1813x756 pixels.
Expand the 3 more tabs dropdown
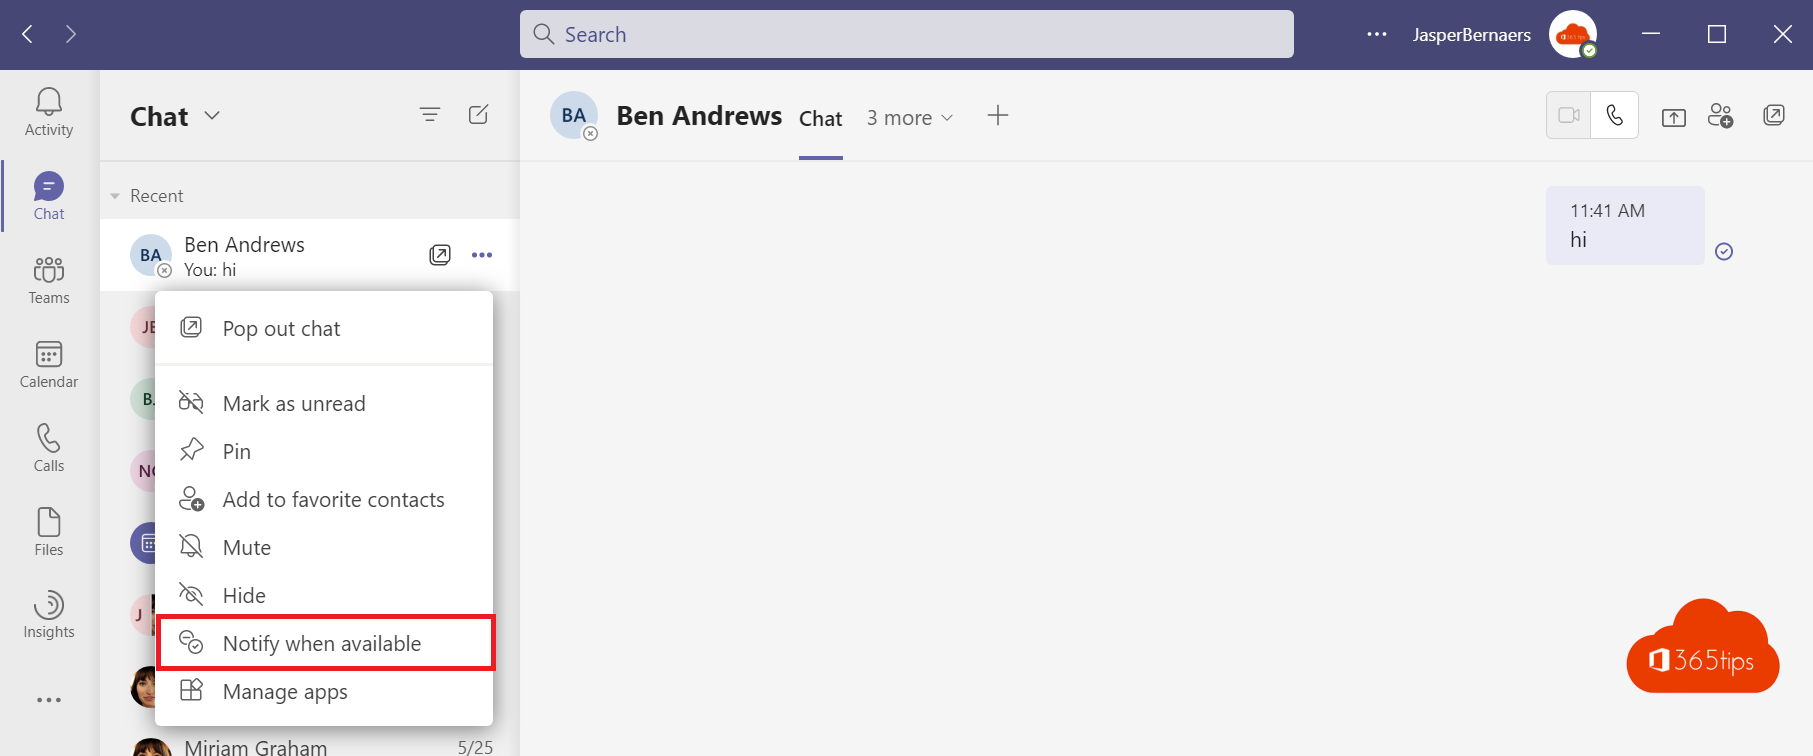point(910,118)
